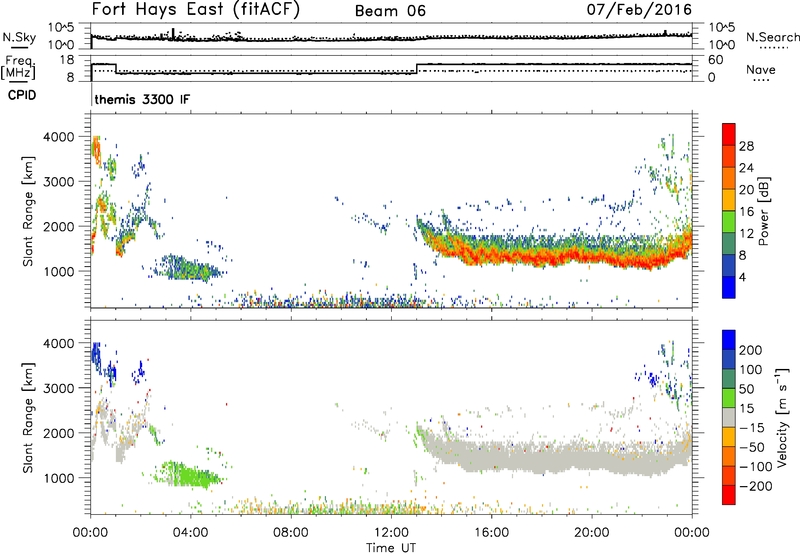
Task: Click the "-100" Velocity colorbar tick label
Action: click(x=756, y=467)
